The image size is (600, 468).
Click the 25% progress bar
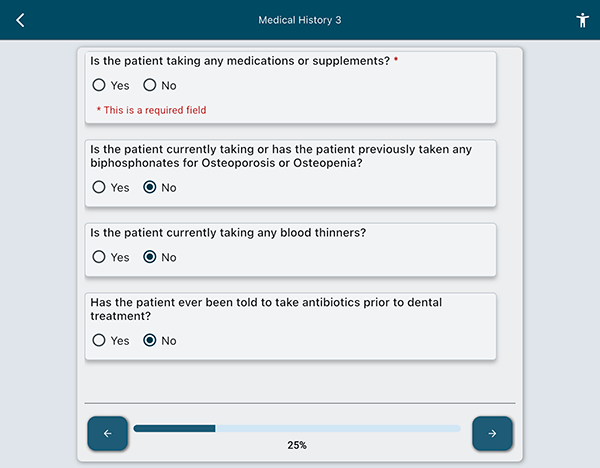tap(296, 428)
